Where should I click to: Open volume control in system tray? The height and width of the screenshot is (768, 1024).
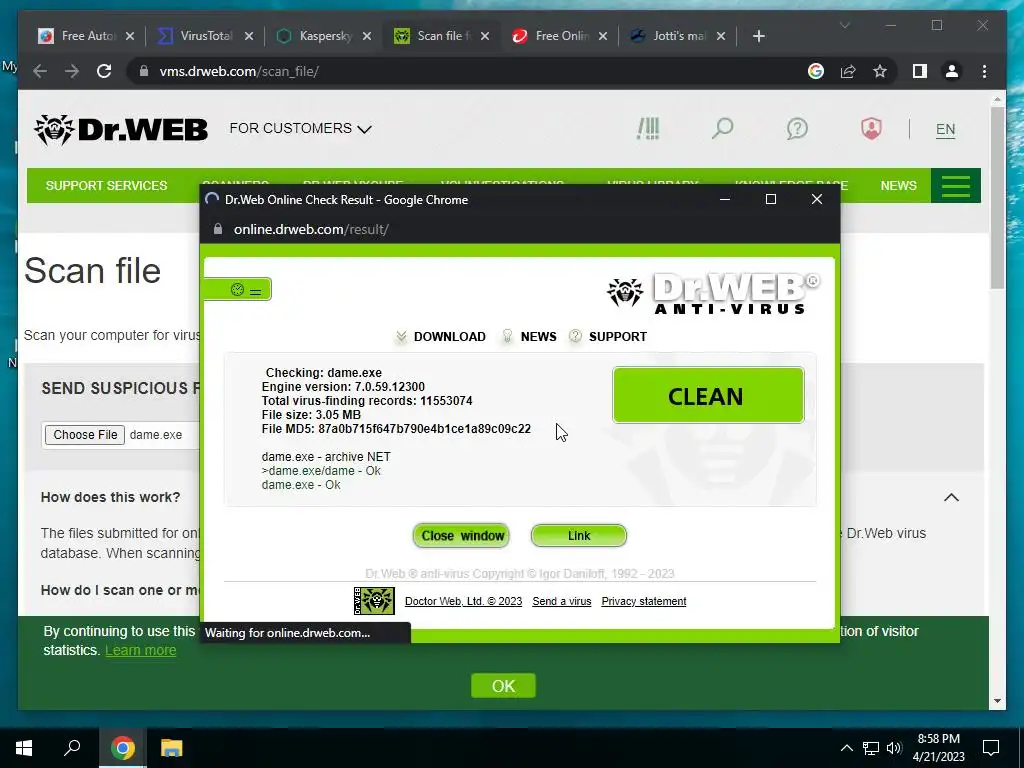[x=894, y=748]
